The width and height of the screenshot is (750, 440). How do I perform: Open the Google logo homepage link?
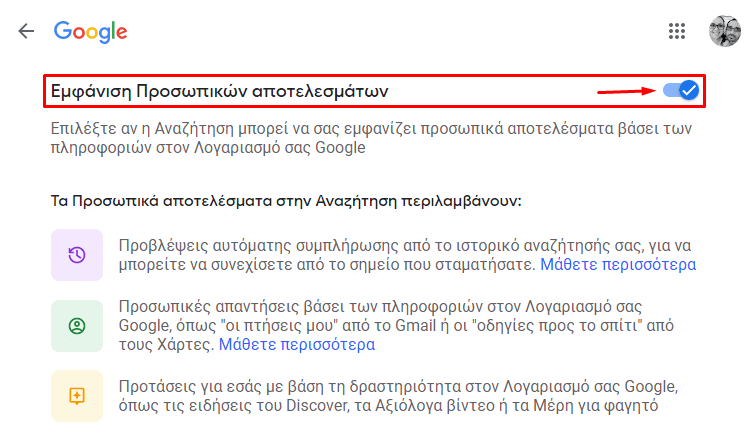tap(90, 32)
